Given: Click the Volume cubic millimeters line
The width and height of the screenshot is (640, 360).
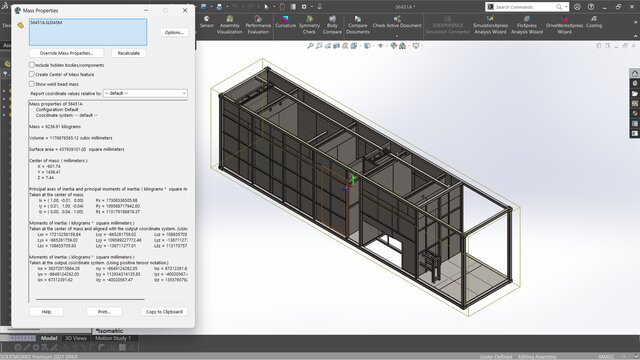Looking at the screenshot, I should (71, 138).
